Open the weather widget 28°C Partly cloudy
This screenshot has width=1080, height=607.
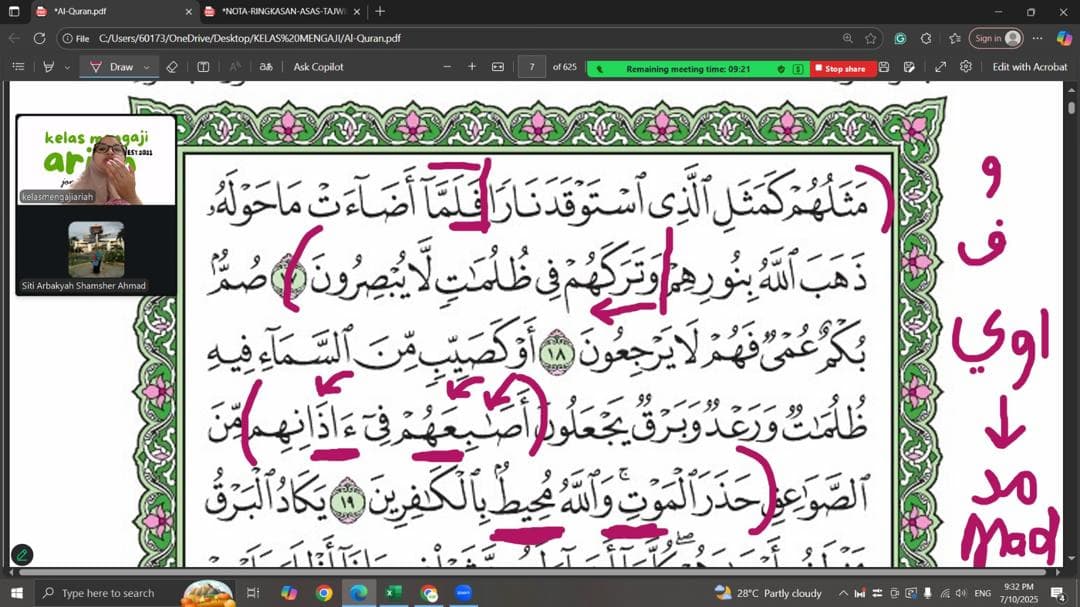[769, 593]
